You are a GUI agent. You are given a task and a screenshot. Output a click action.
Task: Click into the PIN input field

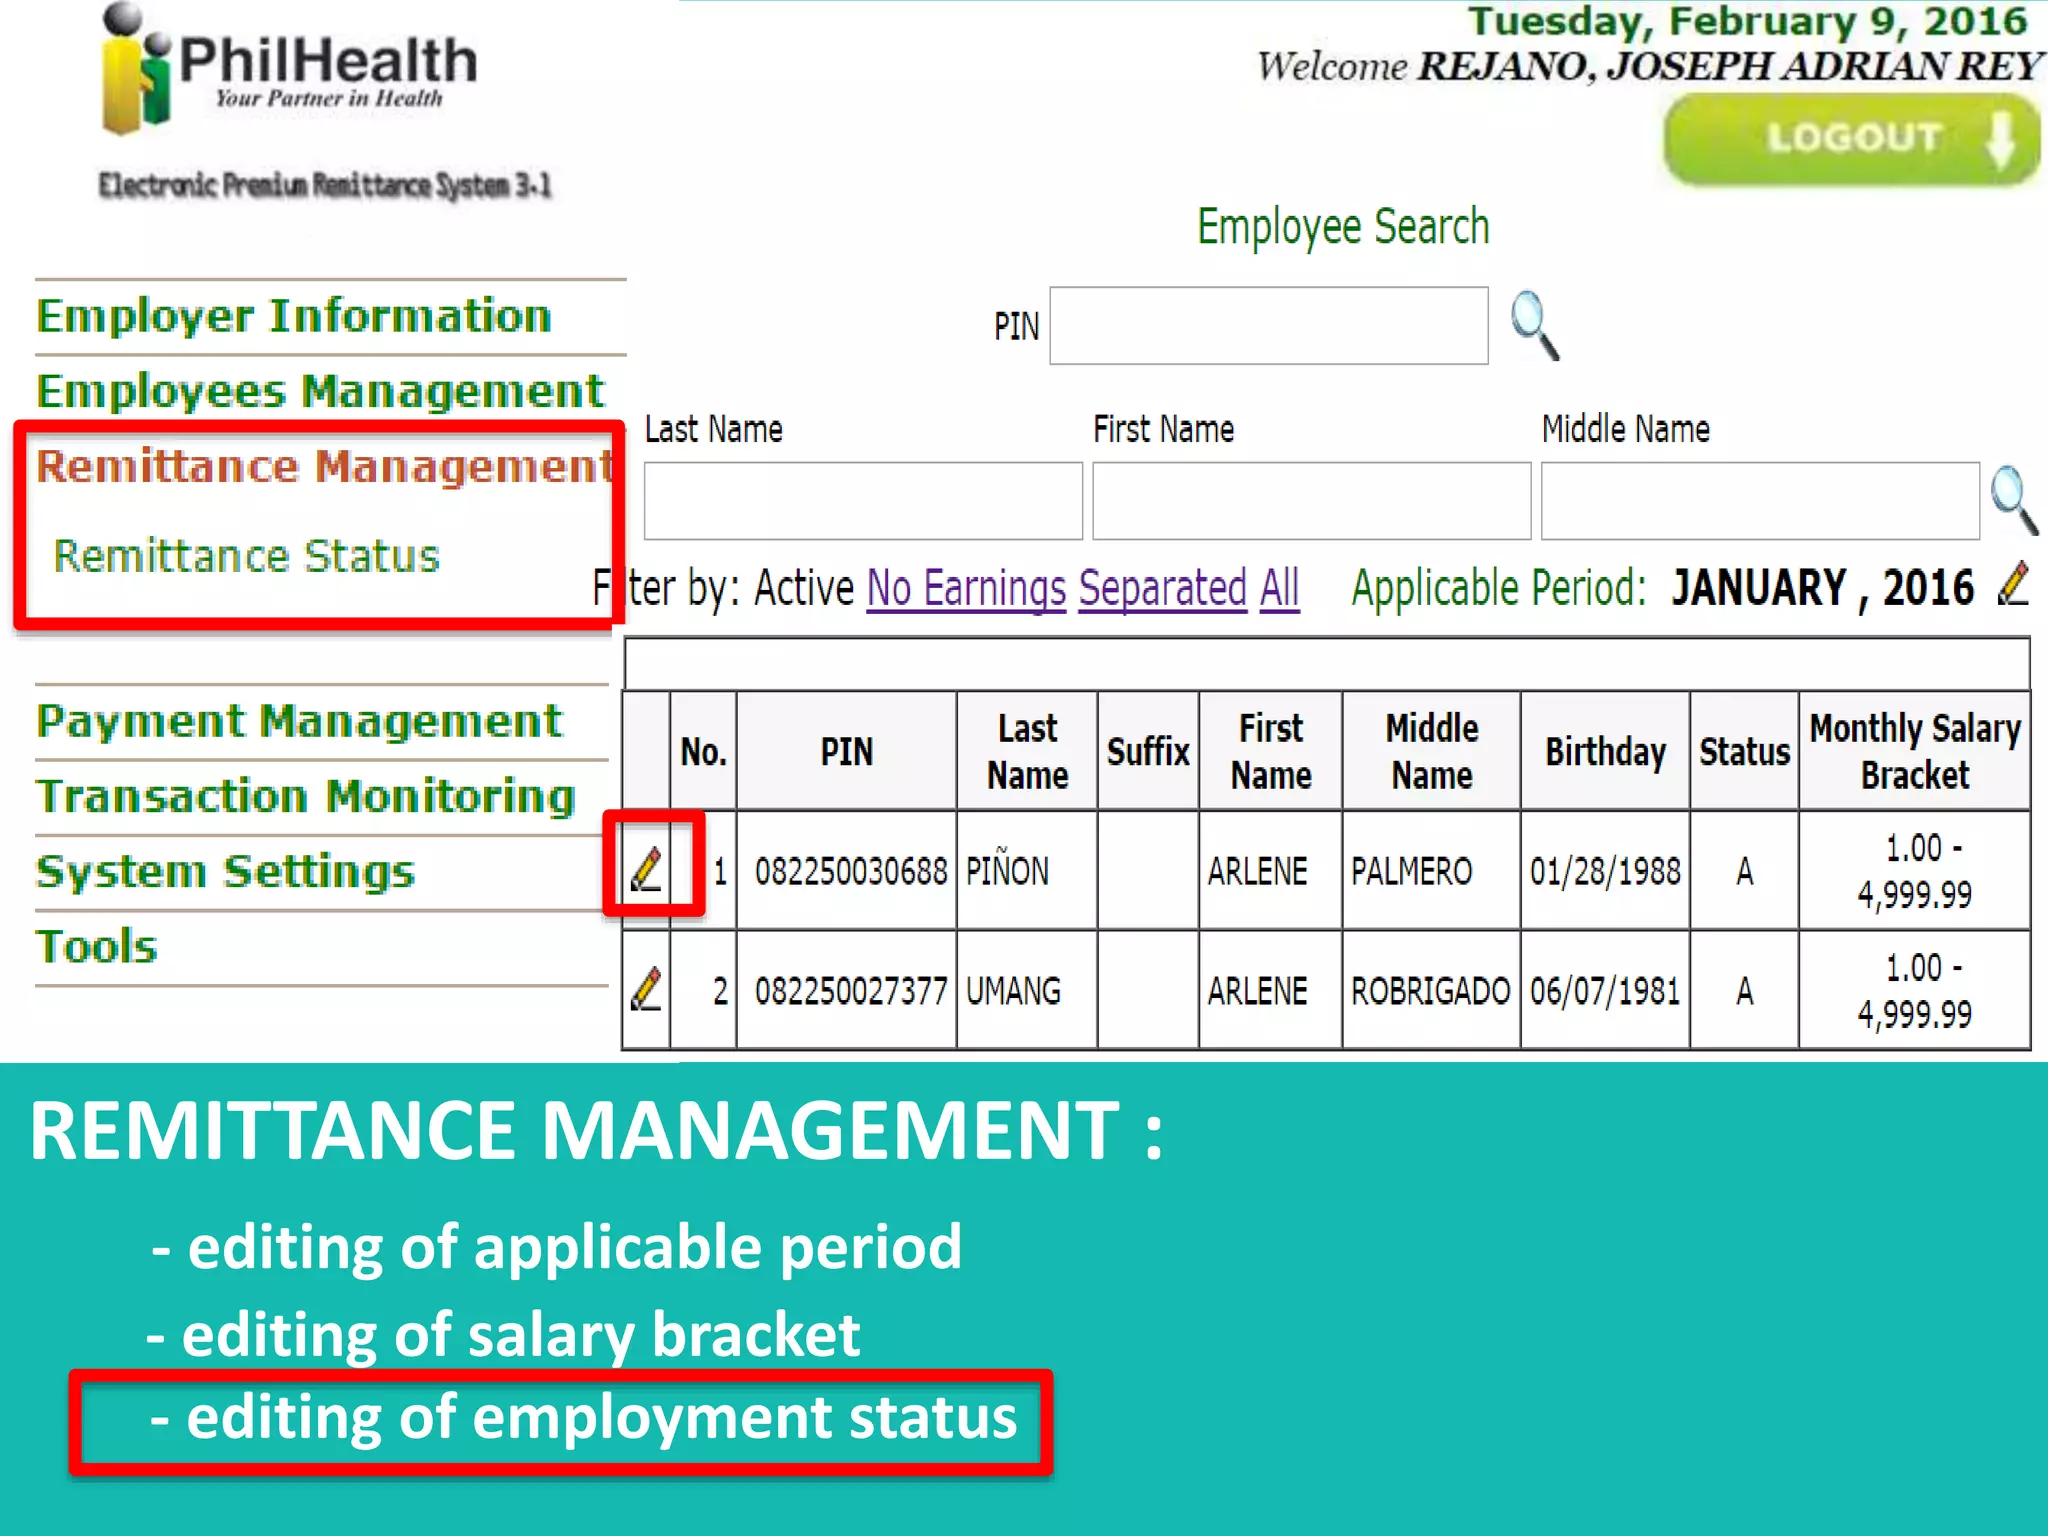pos(1268,326)
